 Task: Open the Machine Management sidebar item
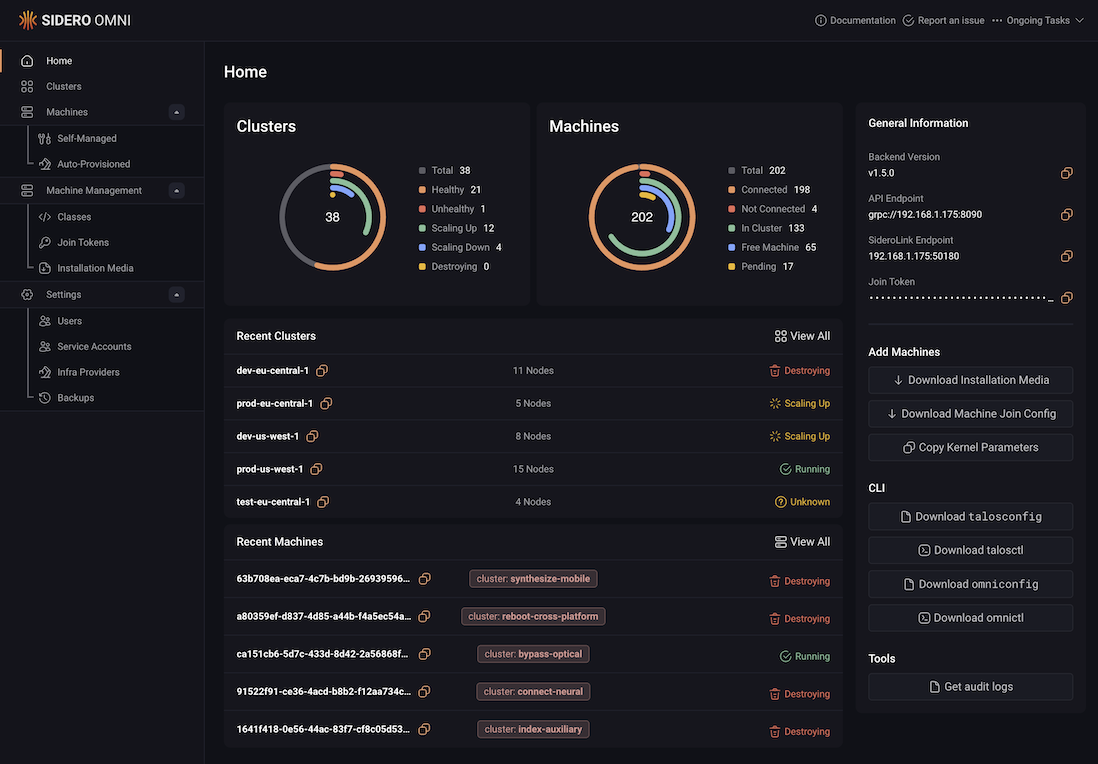94,190
